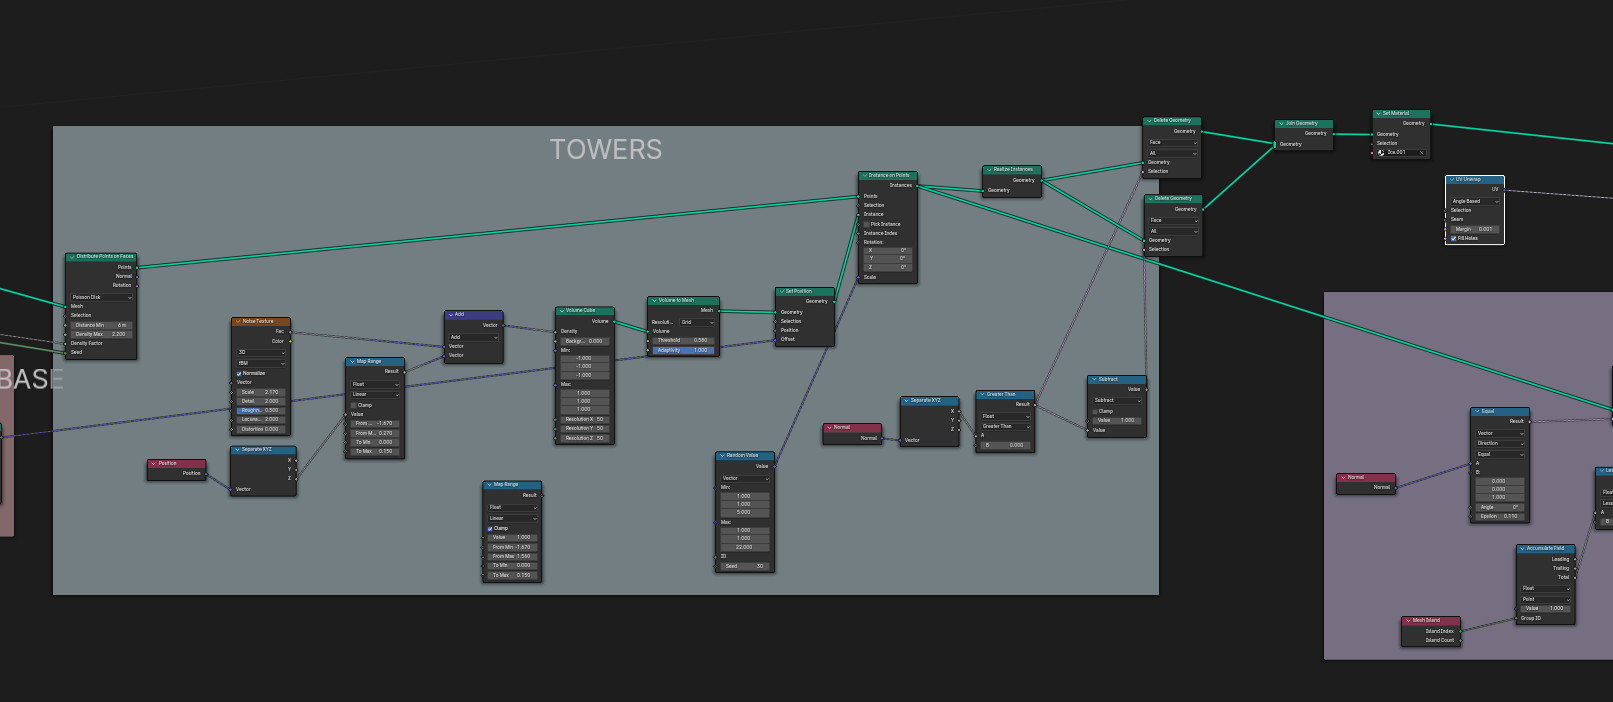Open the 3D dimensions dropdown in Noise Texture
The height and width of the screenshot is (702, 1613).
[261, 353]
